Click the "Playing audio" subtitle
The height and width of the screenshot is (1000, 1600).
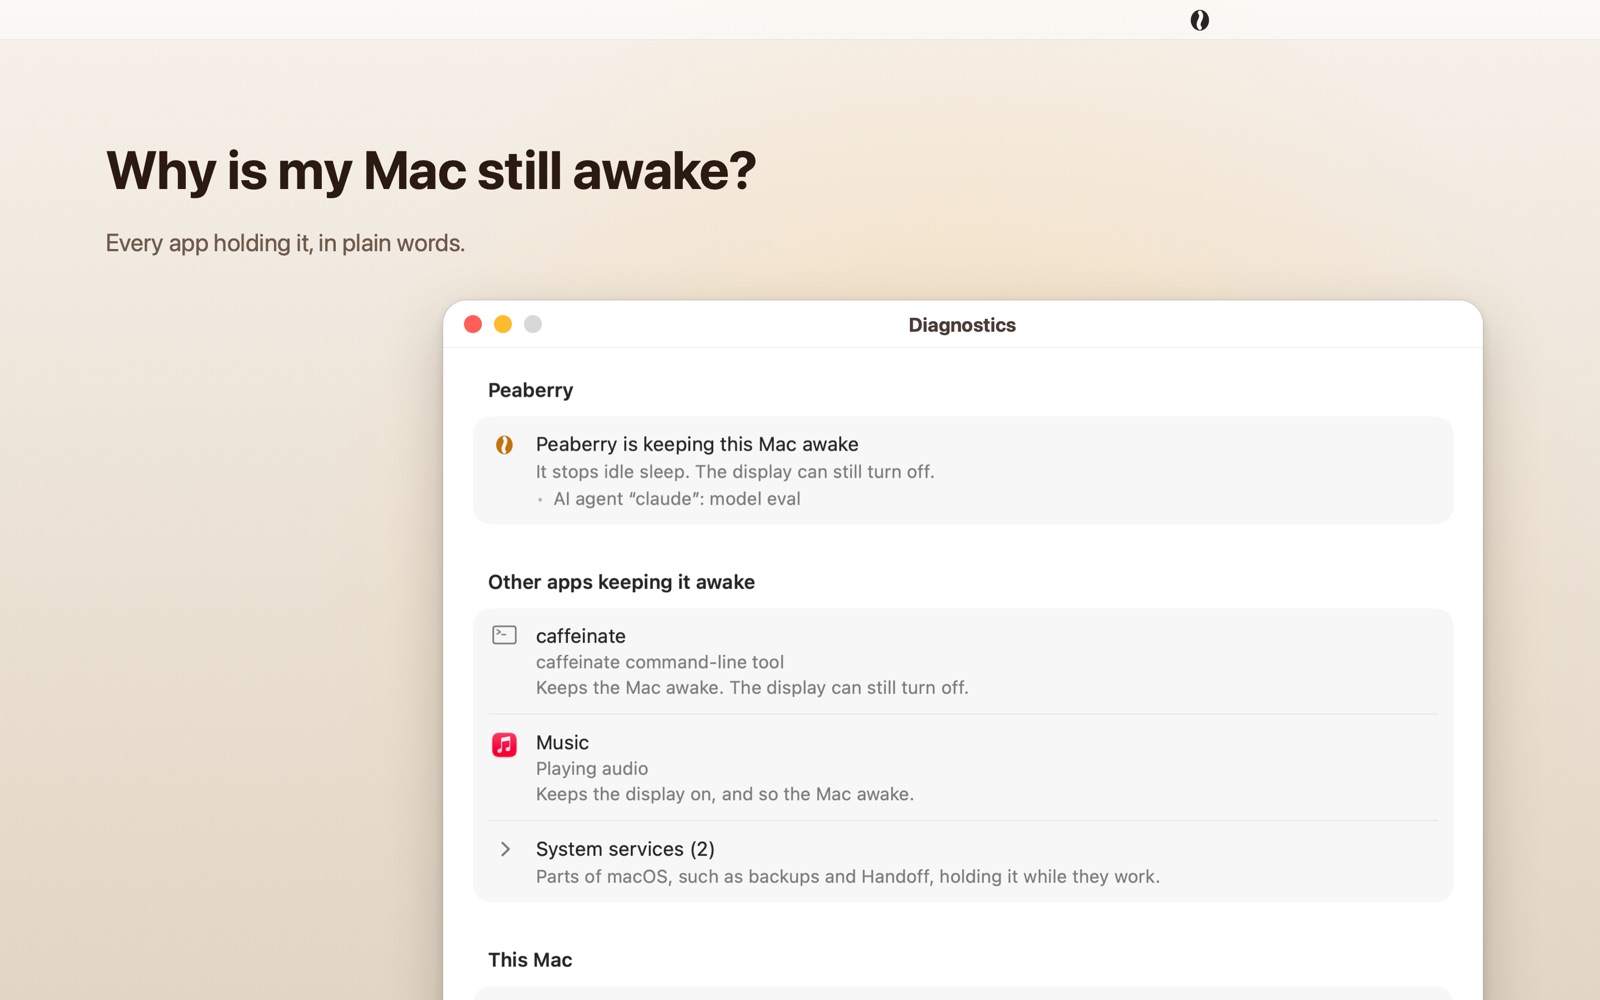click(x=592, y=769)
